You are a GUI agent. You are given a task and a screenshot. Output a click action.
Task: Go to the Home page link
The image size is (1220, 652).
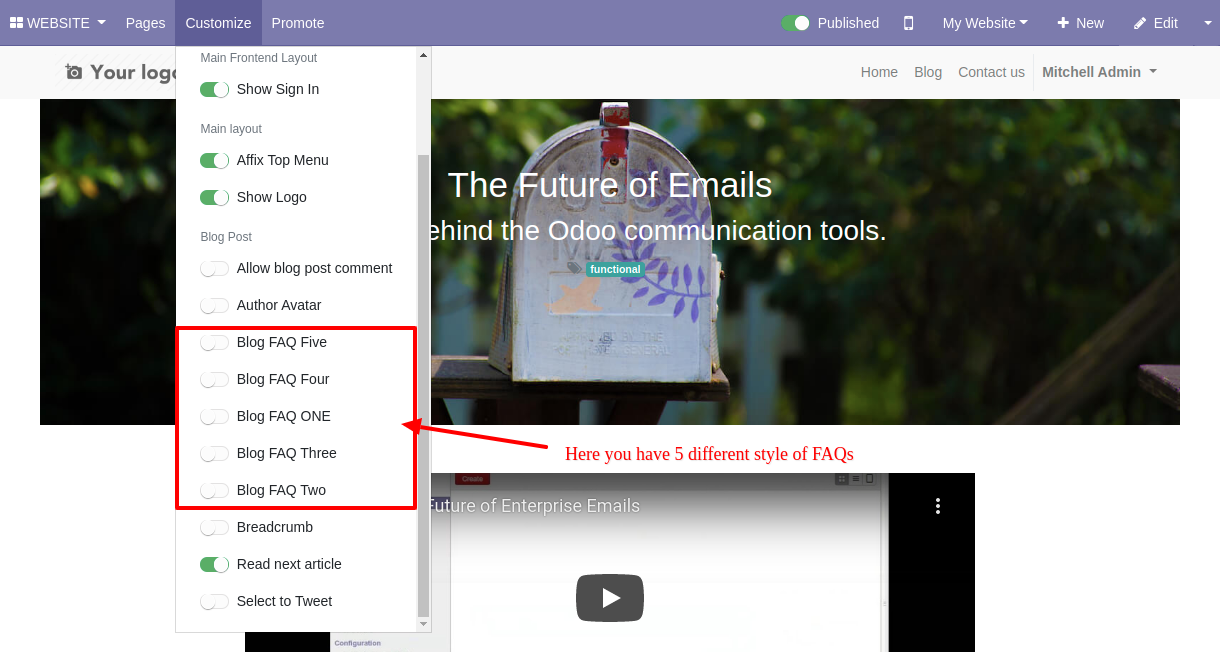click(x=879, y=72)
